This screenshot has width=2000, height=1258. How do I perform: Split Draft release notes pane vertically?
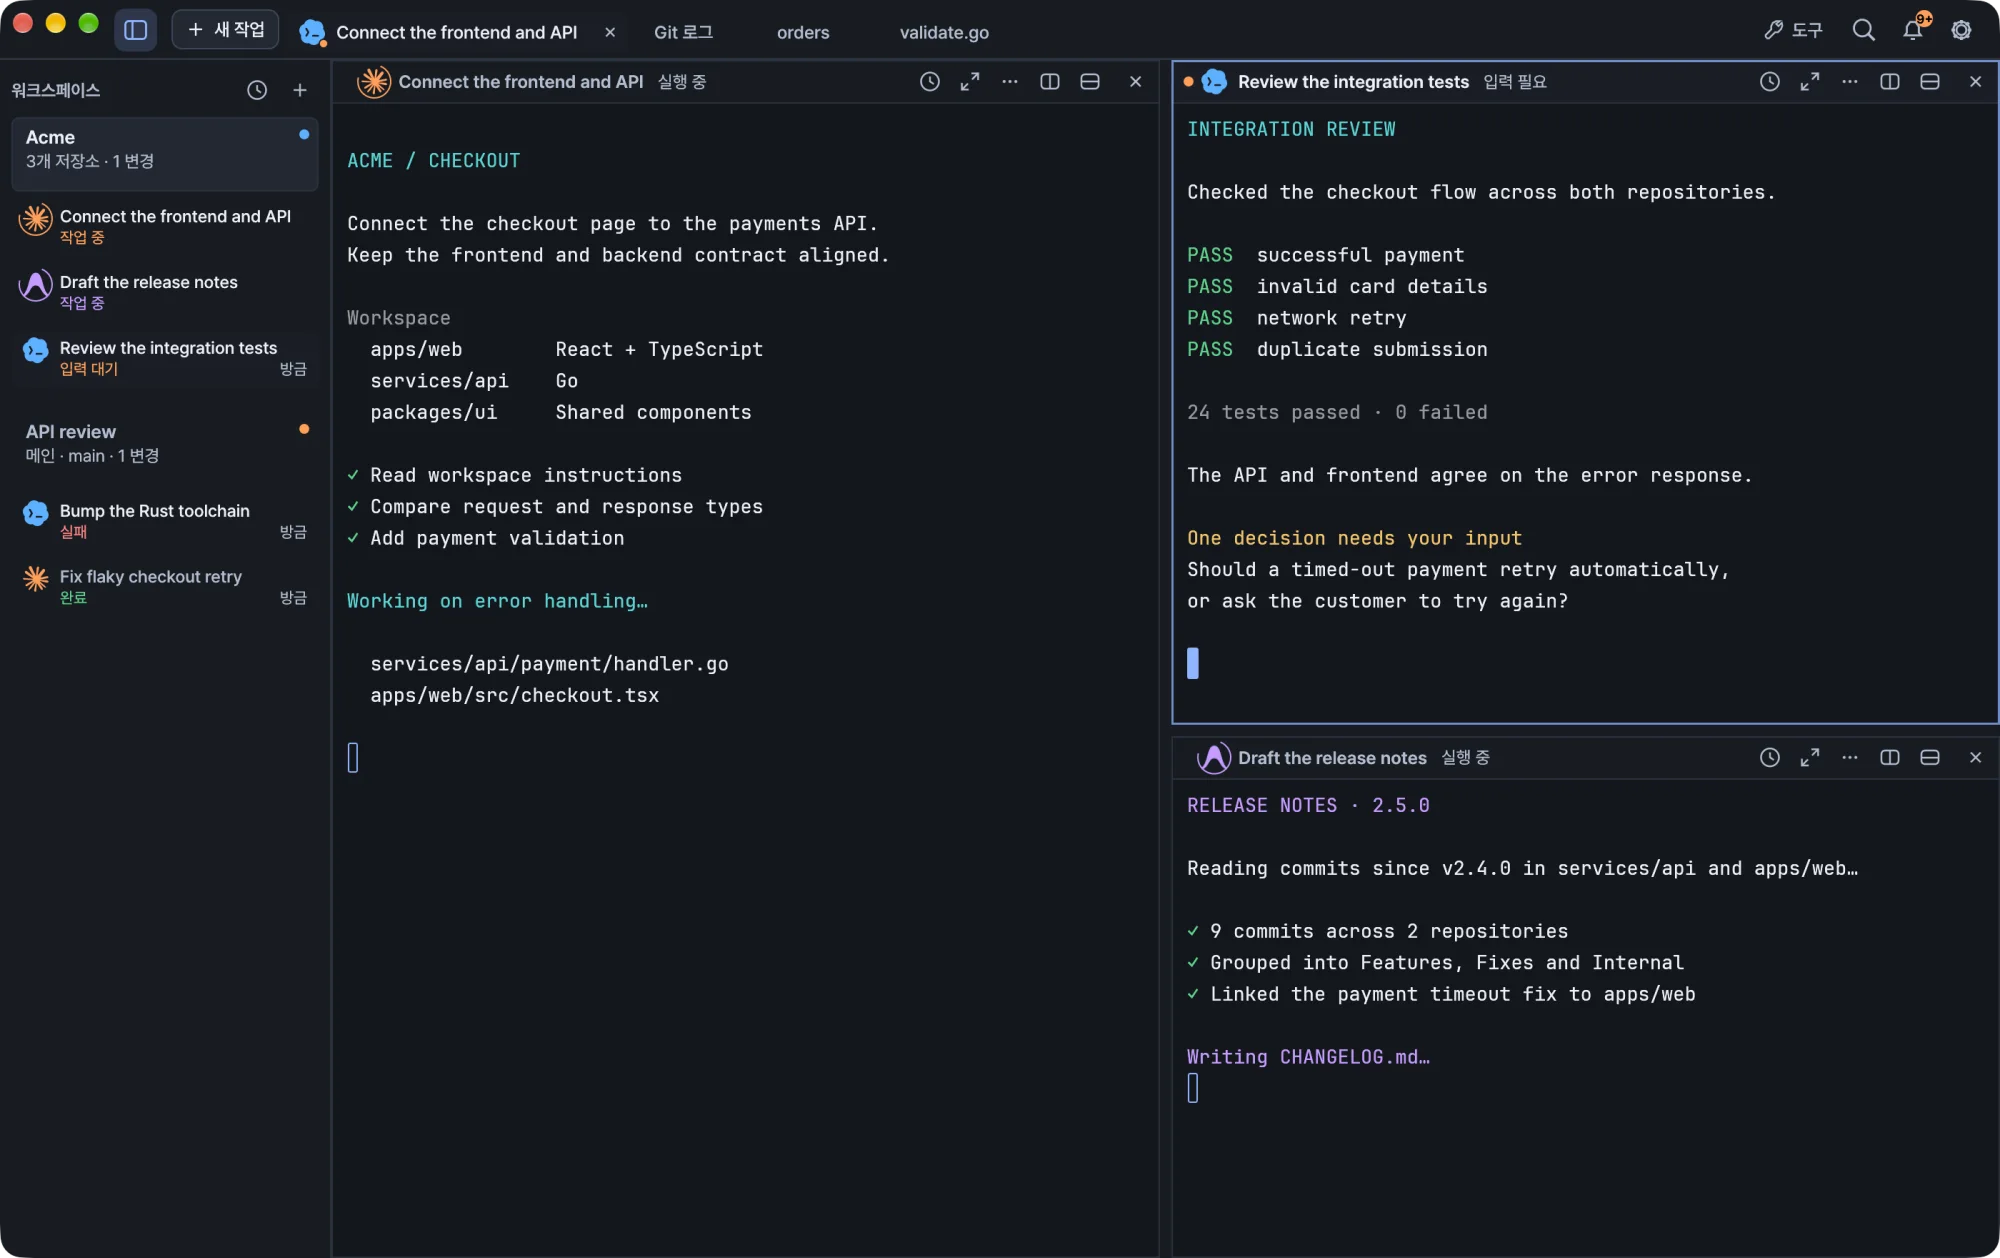click(x=1890, y=758)
